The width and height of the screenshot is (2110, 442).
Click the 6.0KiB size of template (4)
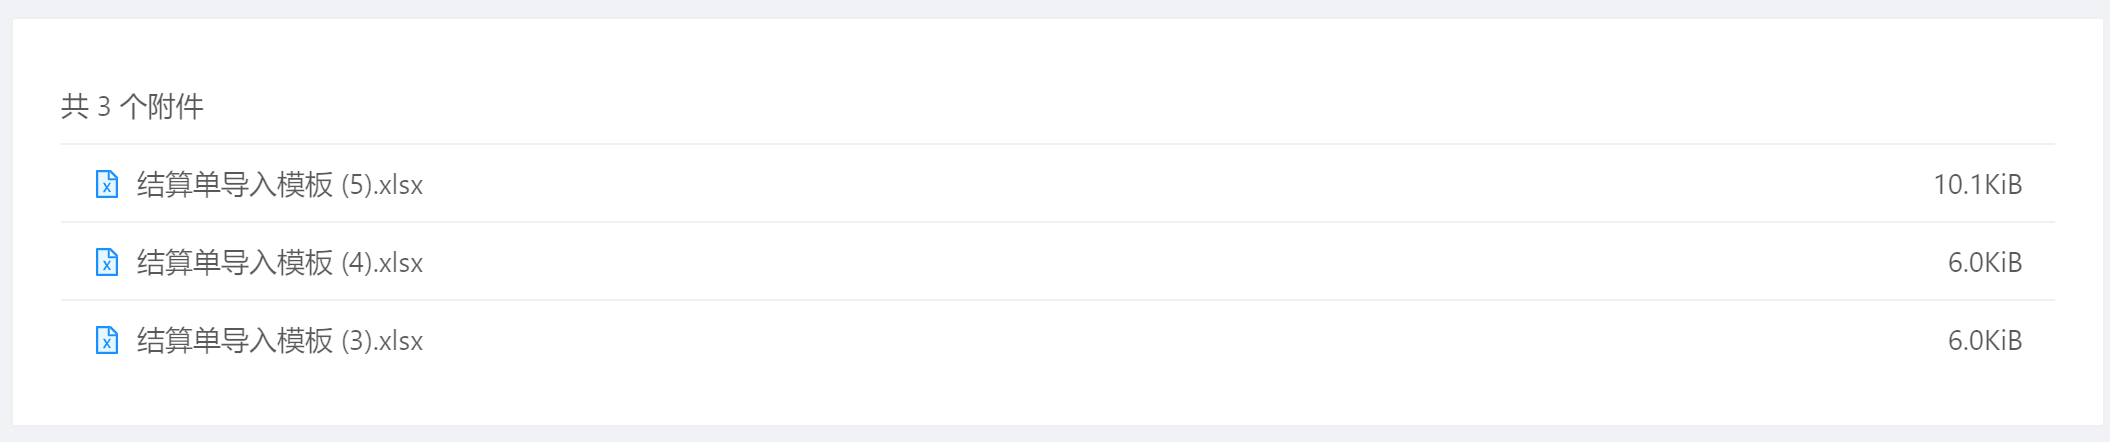point(1984,263)
